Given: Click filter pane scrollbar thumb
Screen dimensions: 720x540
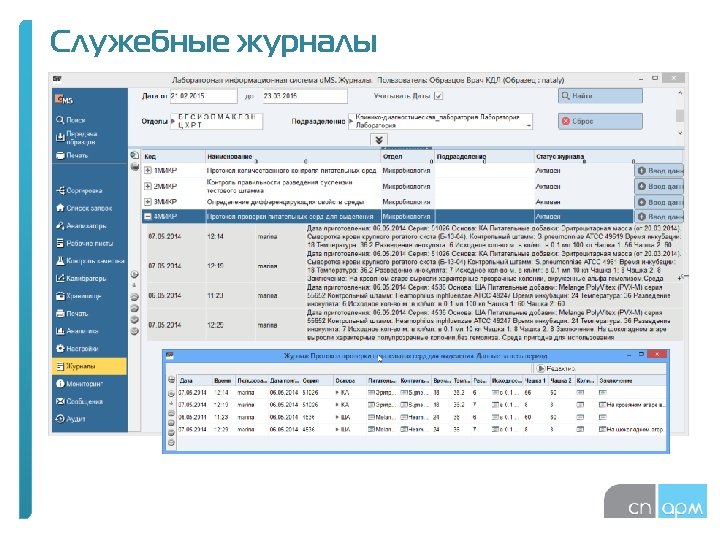Looking at the screenshot, I should tap(680, 115).
